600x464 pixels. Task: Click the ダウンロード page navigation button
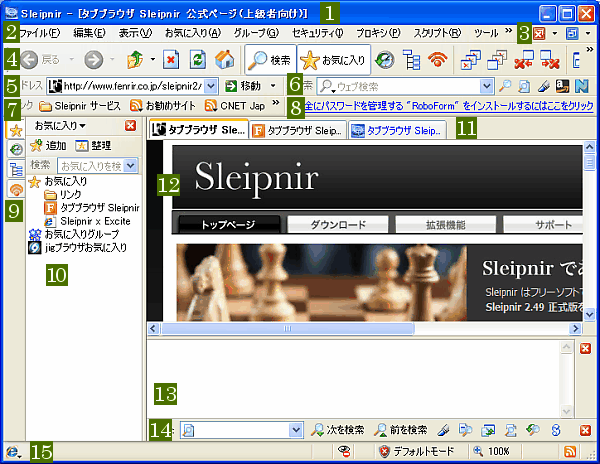click(338, 225)
